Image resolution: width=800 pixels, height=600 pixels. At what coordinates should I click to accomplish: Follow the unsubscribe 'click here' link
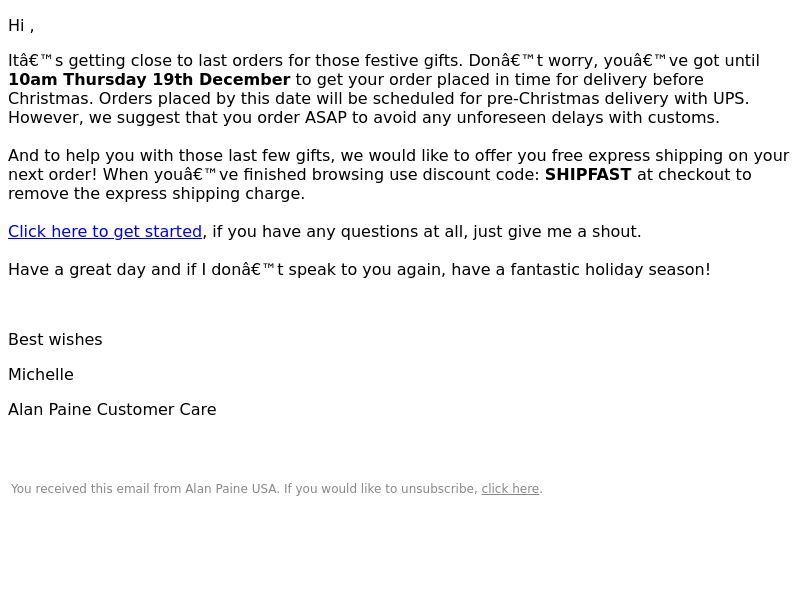pyautogui.click(x=510, y=489)
